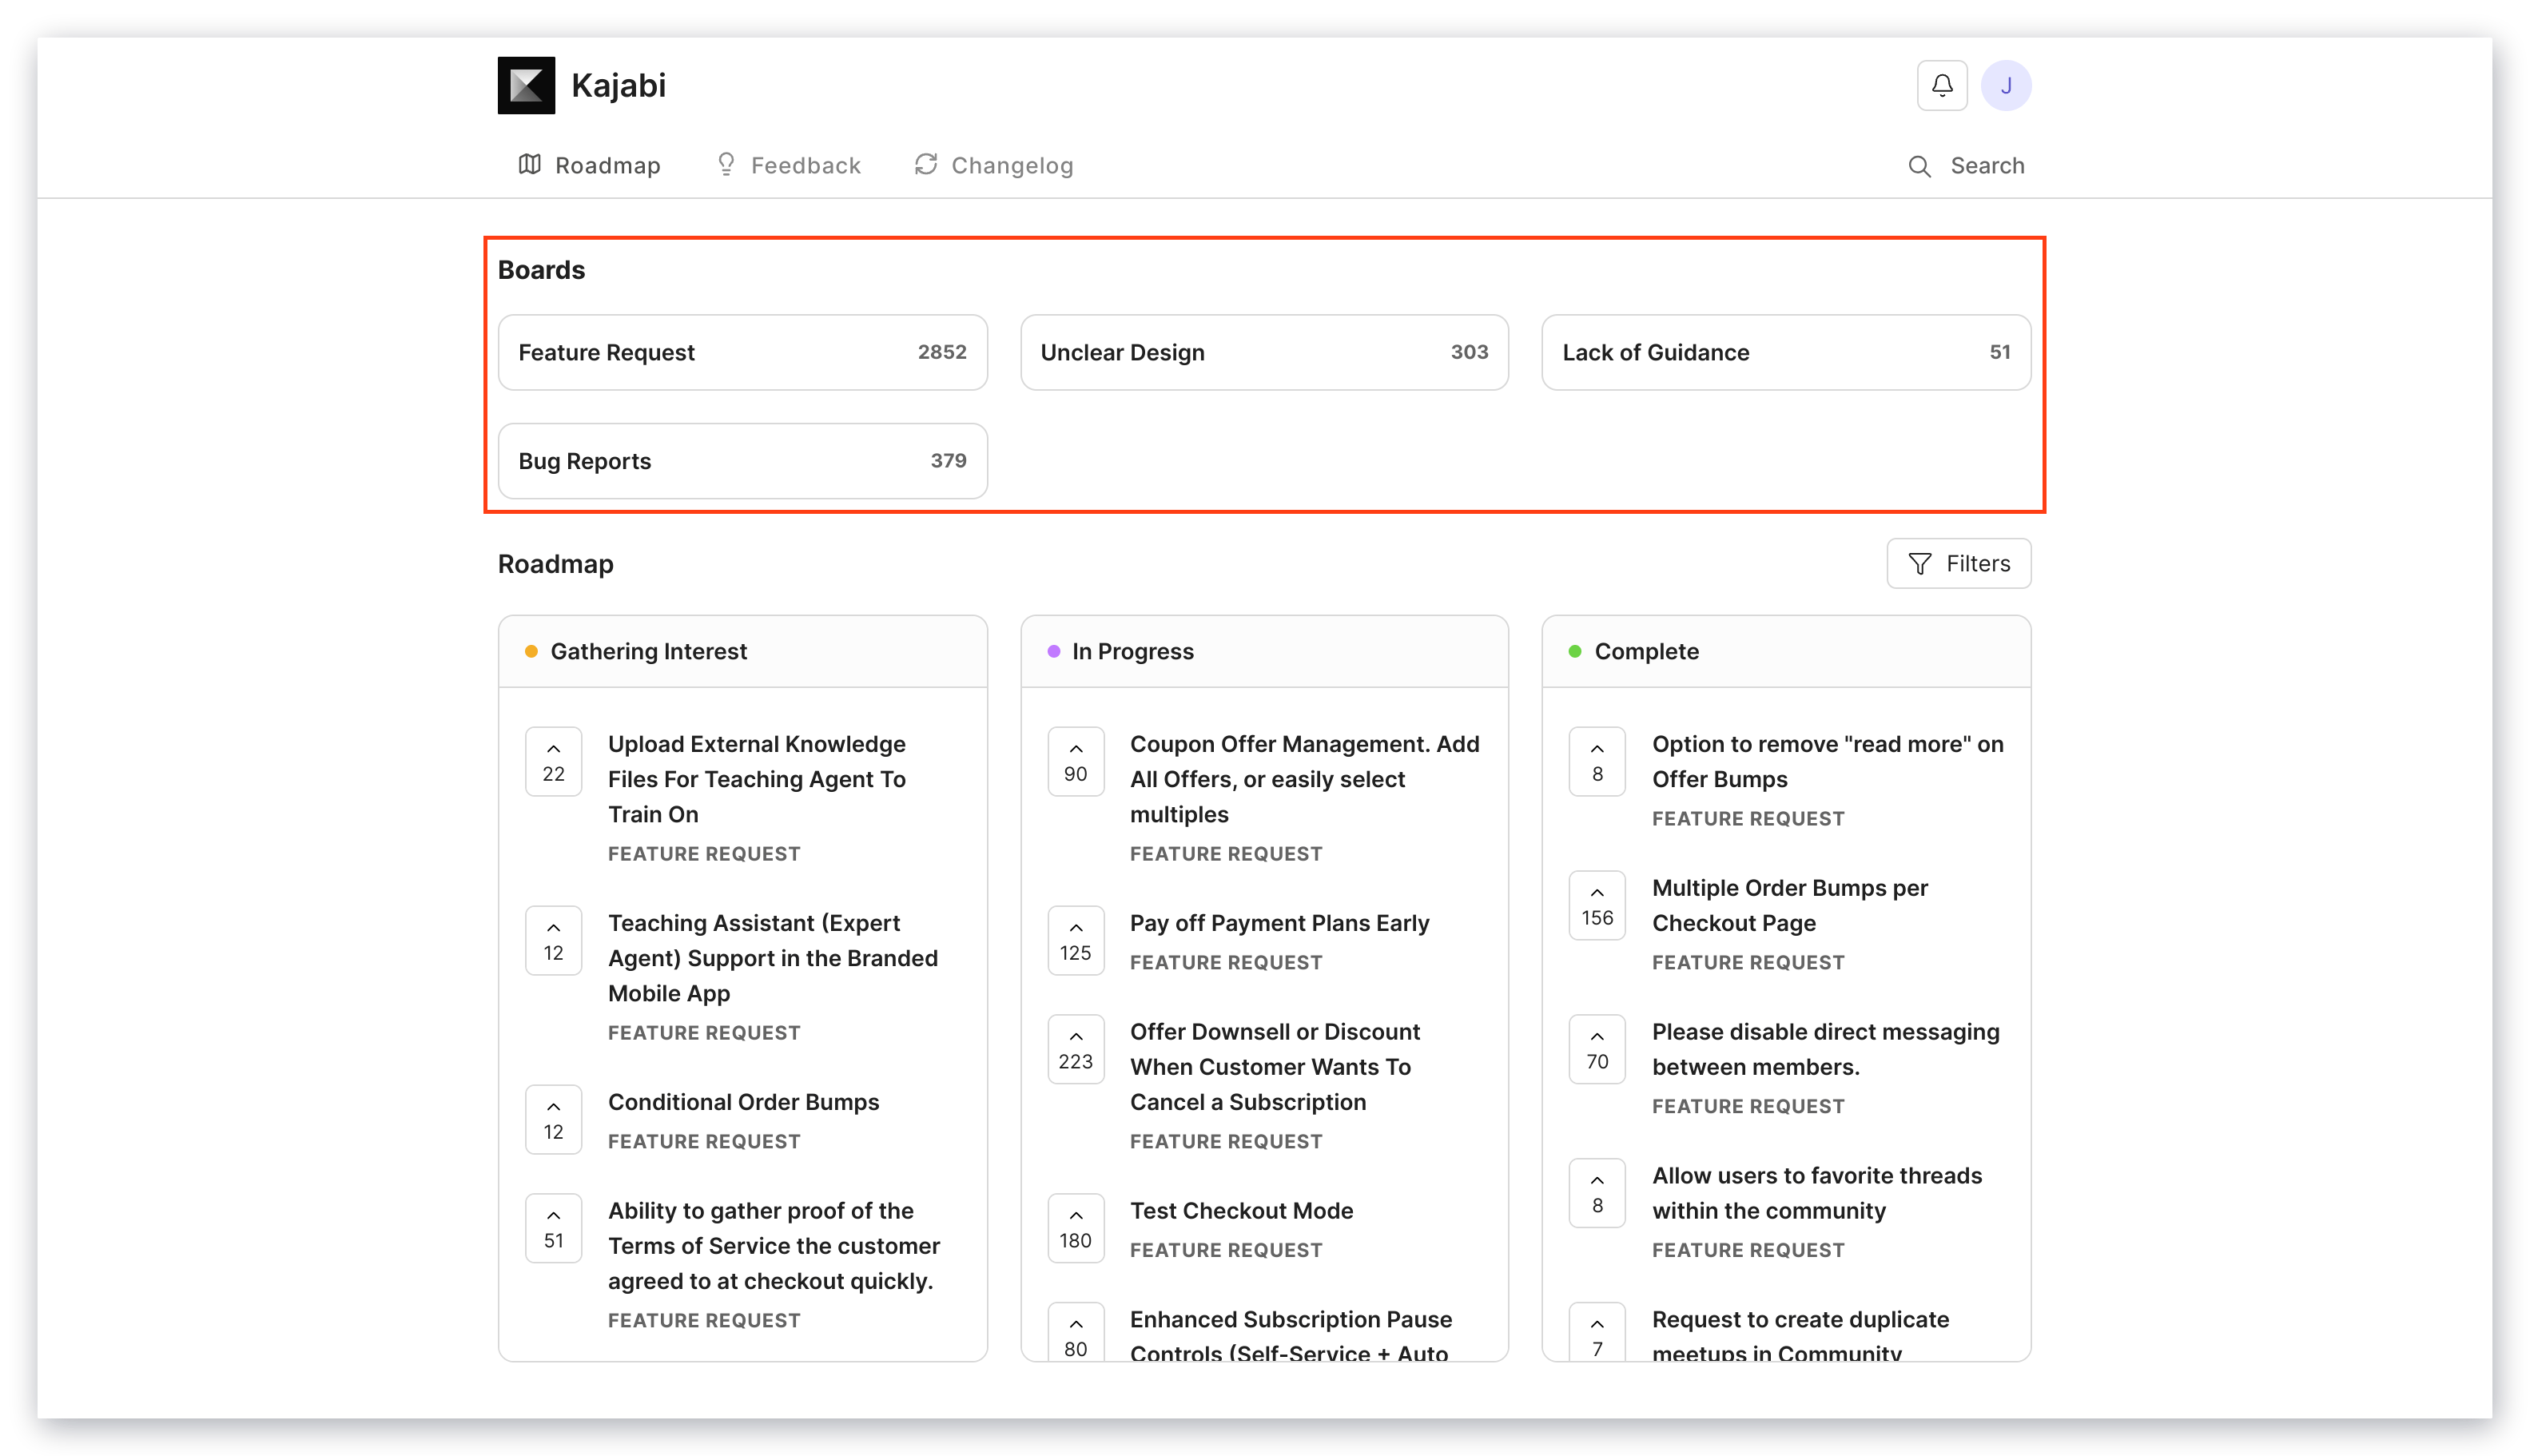Click the Boards section heading
This screenshot has height=1456, width=2530.
tap(541, 270)
